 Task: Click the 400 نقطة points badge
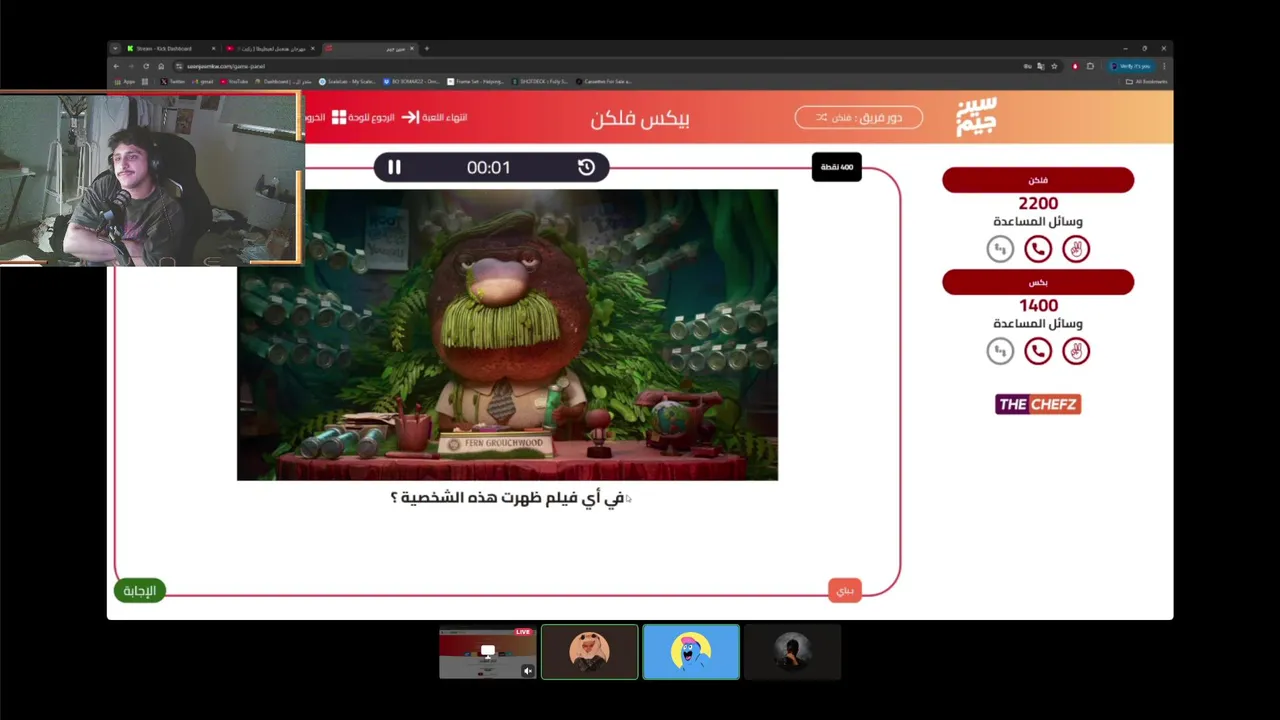(x=837, y=167)
